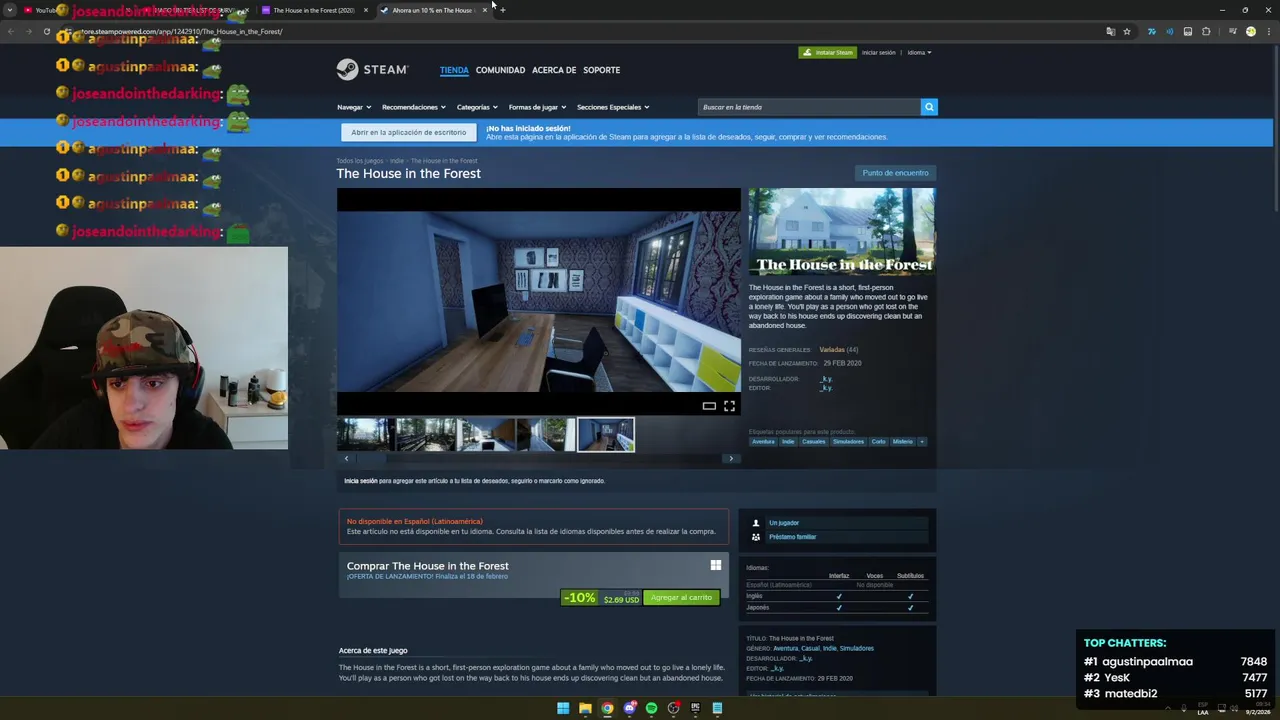Click Punto de encuentro button
1280x720 pixels.
coord(895,173)
